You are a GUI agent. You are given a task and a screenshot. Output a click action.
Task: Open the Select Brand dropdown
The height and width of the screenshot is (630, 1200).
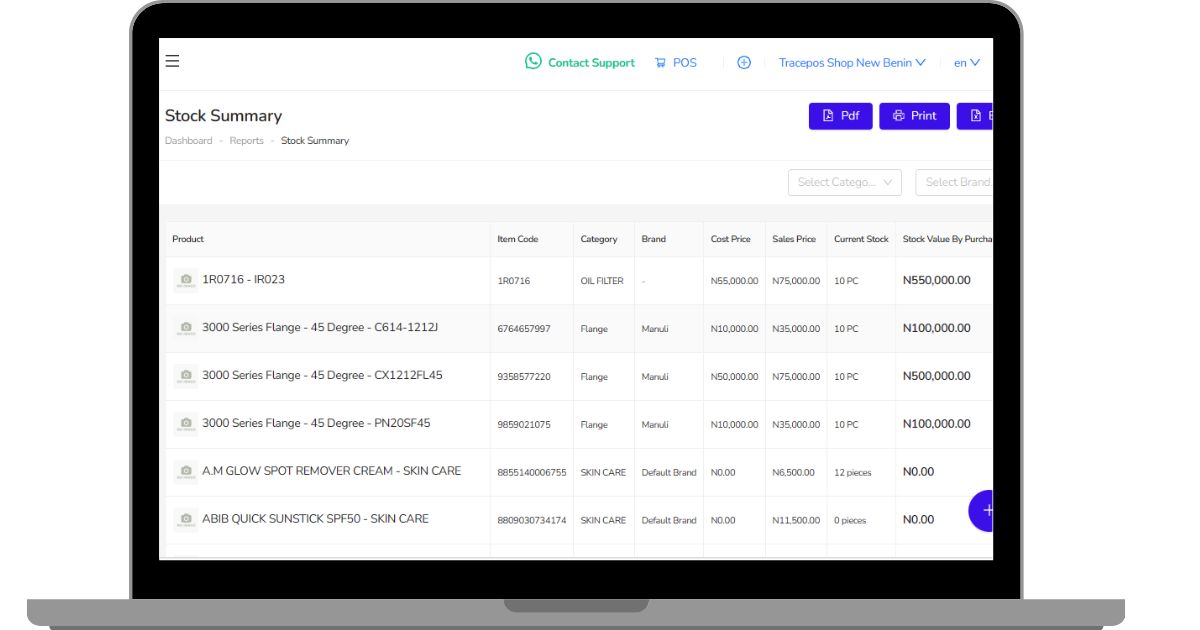point(954,182)
